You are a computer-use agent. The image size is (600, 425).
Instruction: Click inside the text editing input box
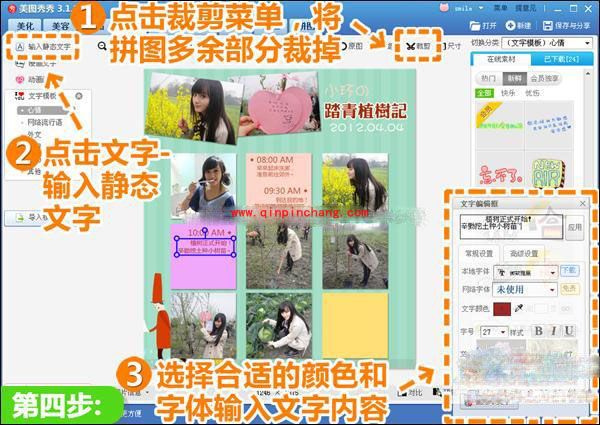coord(511,226)
